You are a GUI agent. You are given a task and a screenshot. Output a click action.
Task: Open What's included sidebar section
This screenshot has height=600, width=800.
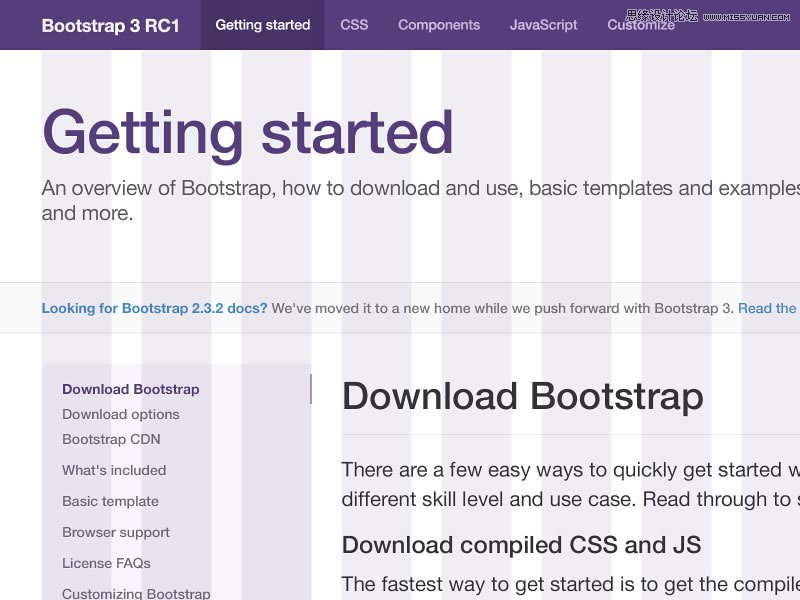114,470
